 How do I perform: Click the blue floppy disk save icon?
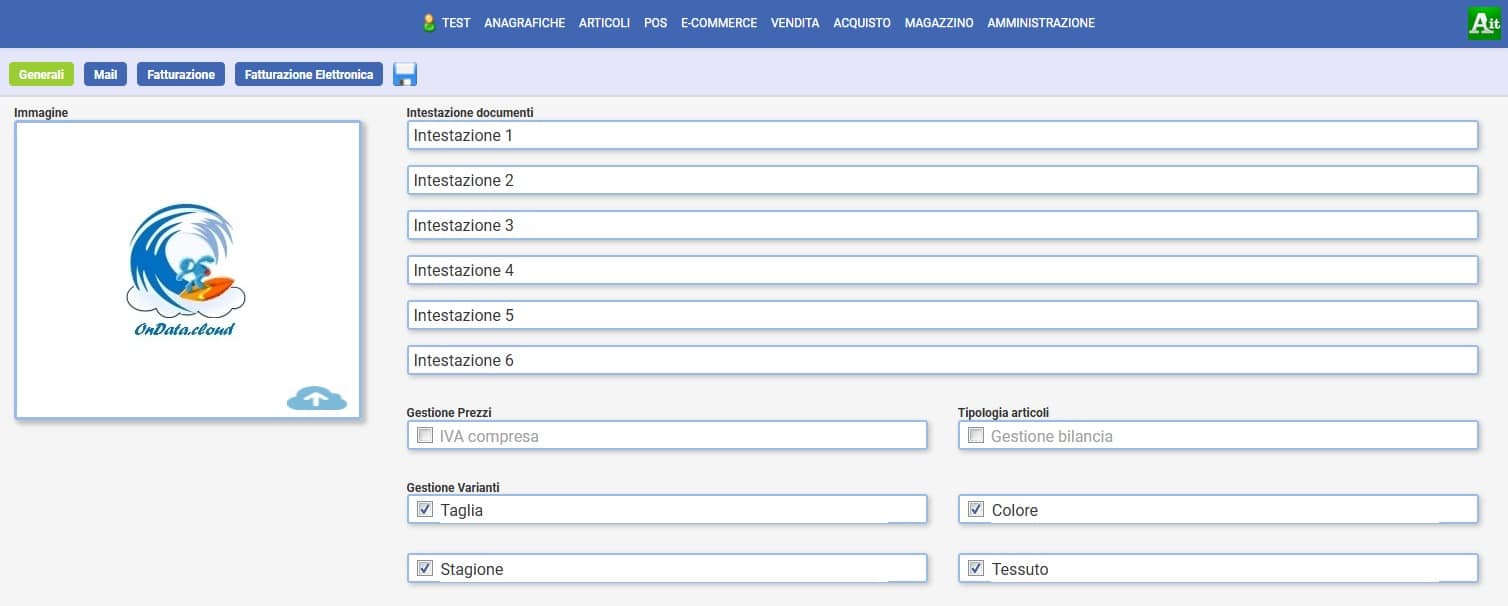[405, 74]
